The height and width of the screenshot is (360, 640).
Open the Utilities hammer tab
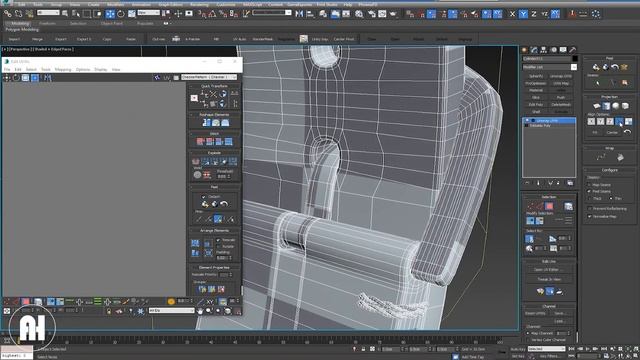click(572, 50)
